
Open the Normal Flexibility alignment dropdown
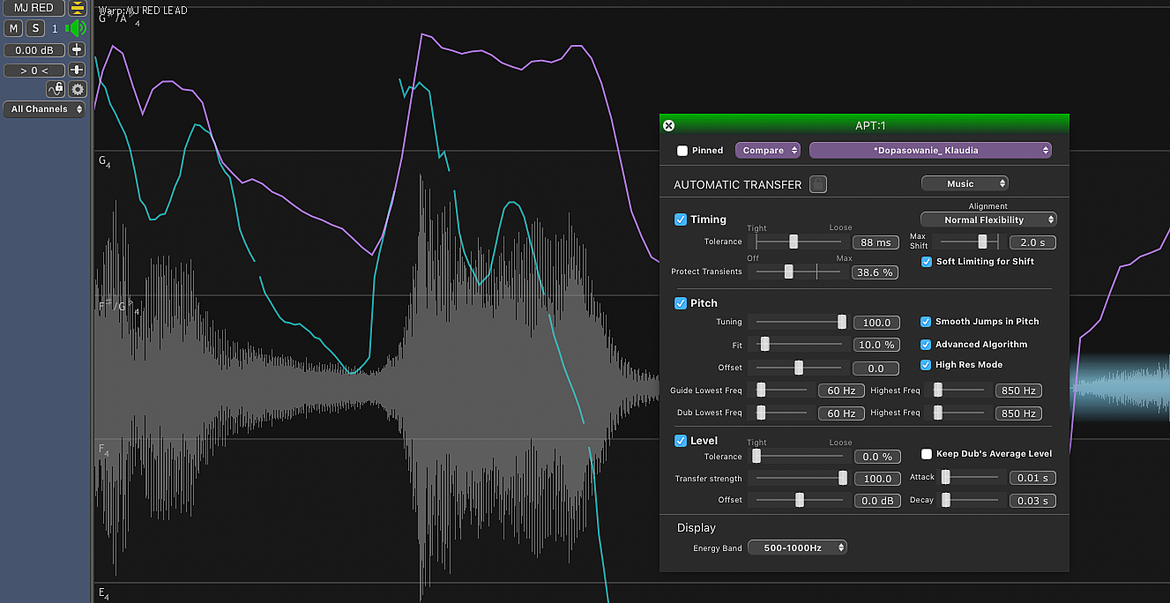point(989,220)
